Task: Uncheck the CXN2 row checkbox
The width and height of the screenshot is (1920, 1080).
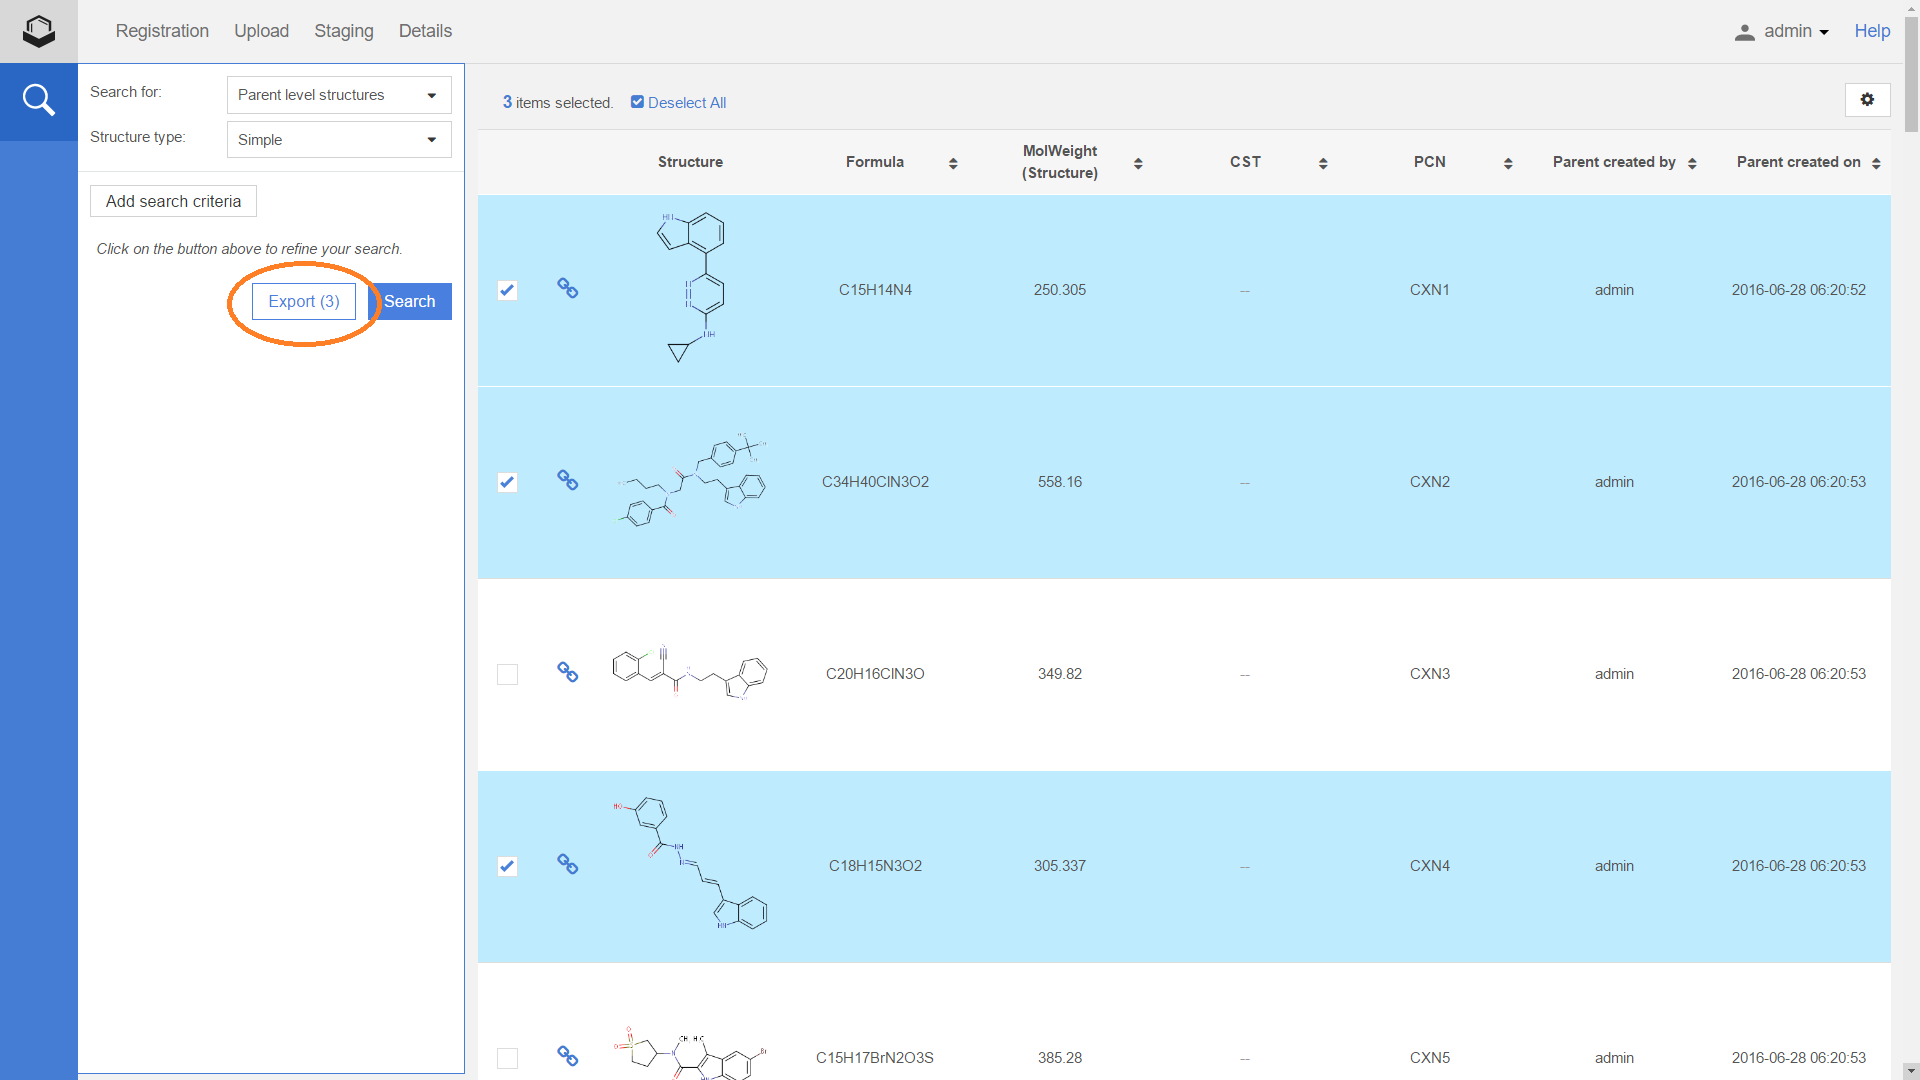Action: coord(507,482)
